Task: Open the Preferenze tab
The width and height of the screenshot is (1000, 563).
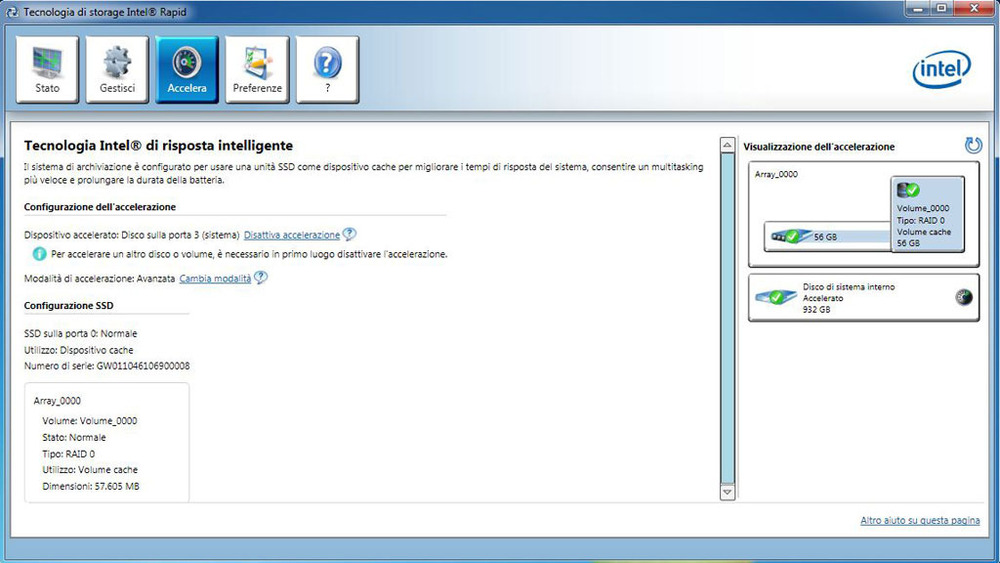Action: click(x=257, y=69)
